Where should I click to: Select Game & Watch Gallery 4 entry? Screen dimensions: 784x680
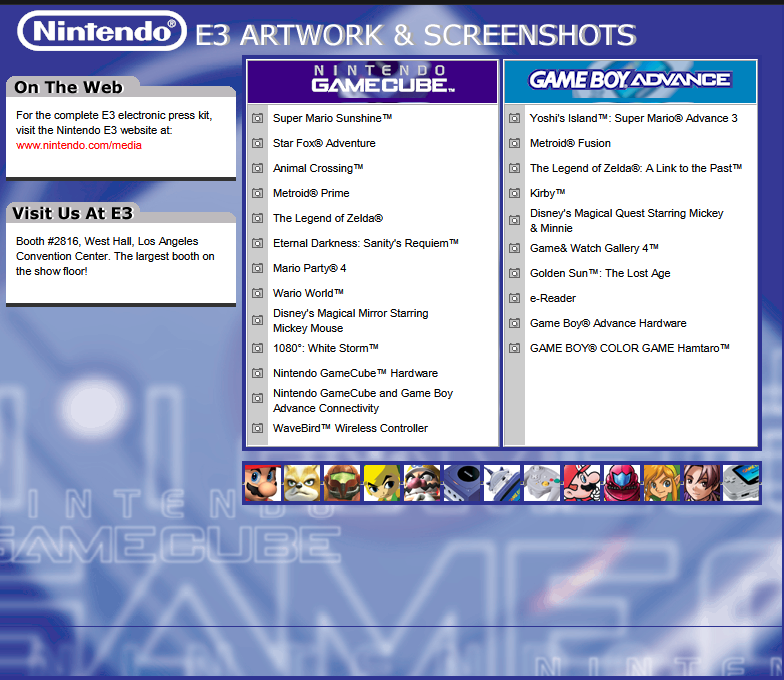tap(594, 248)
